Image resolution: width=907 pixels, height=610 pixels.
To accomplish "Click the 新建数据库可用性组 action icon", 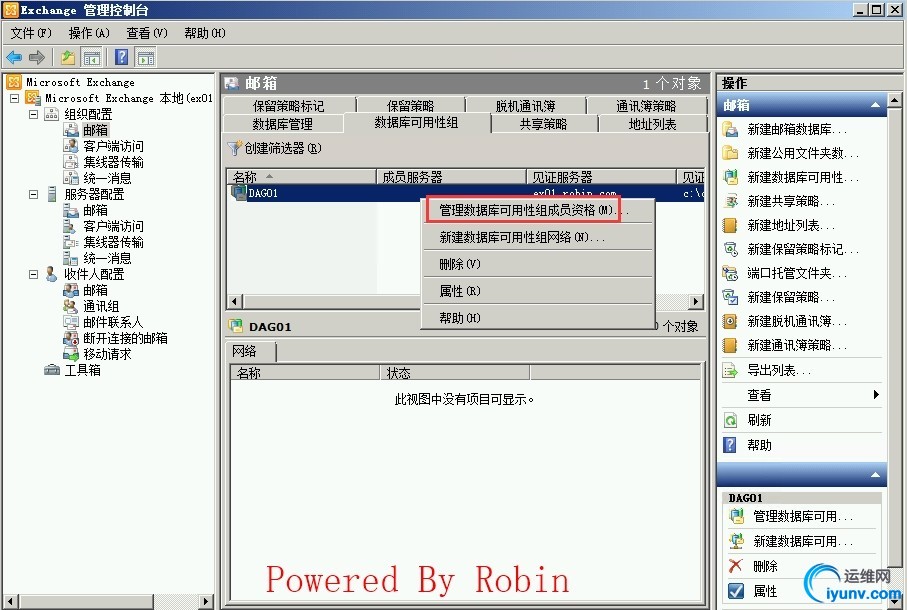I will pos(730,177).
